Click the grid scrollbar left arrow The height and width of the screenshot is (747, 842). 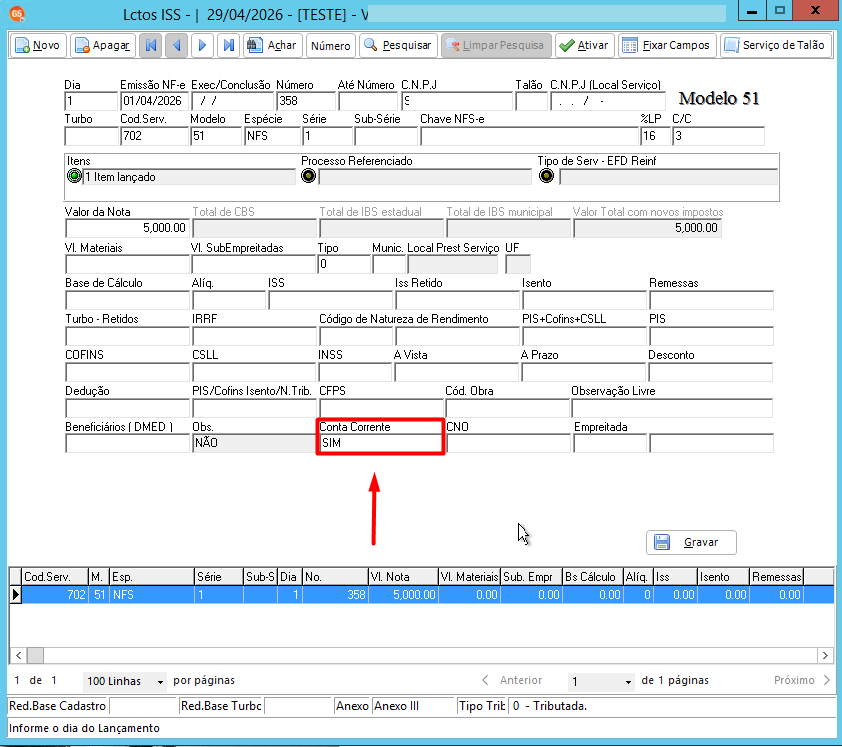[18, 655]
